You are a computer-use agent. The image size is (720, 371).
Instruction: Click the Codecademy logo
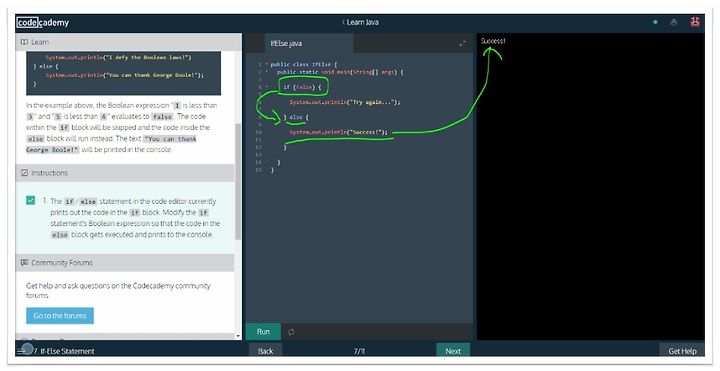coord(43,22)
